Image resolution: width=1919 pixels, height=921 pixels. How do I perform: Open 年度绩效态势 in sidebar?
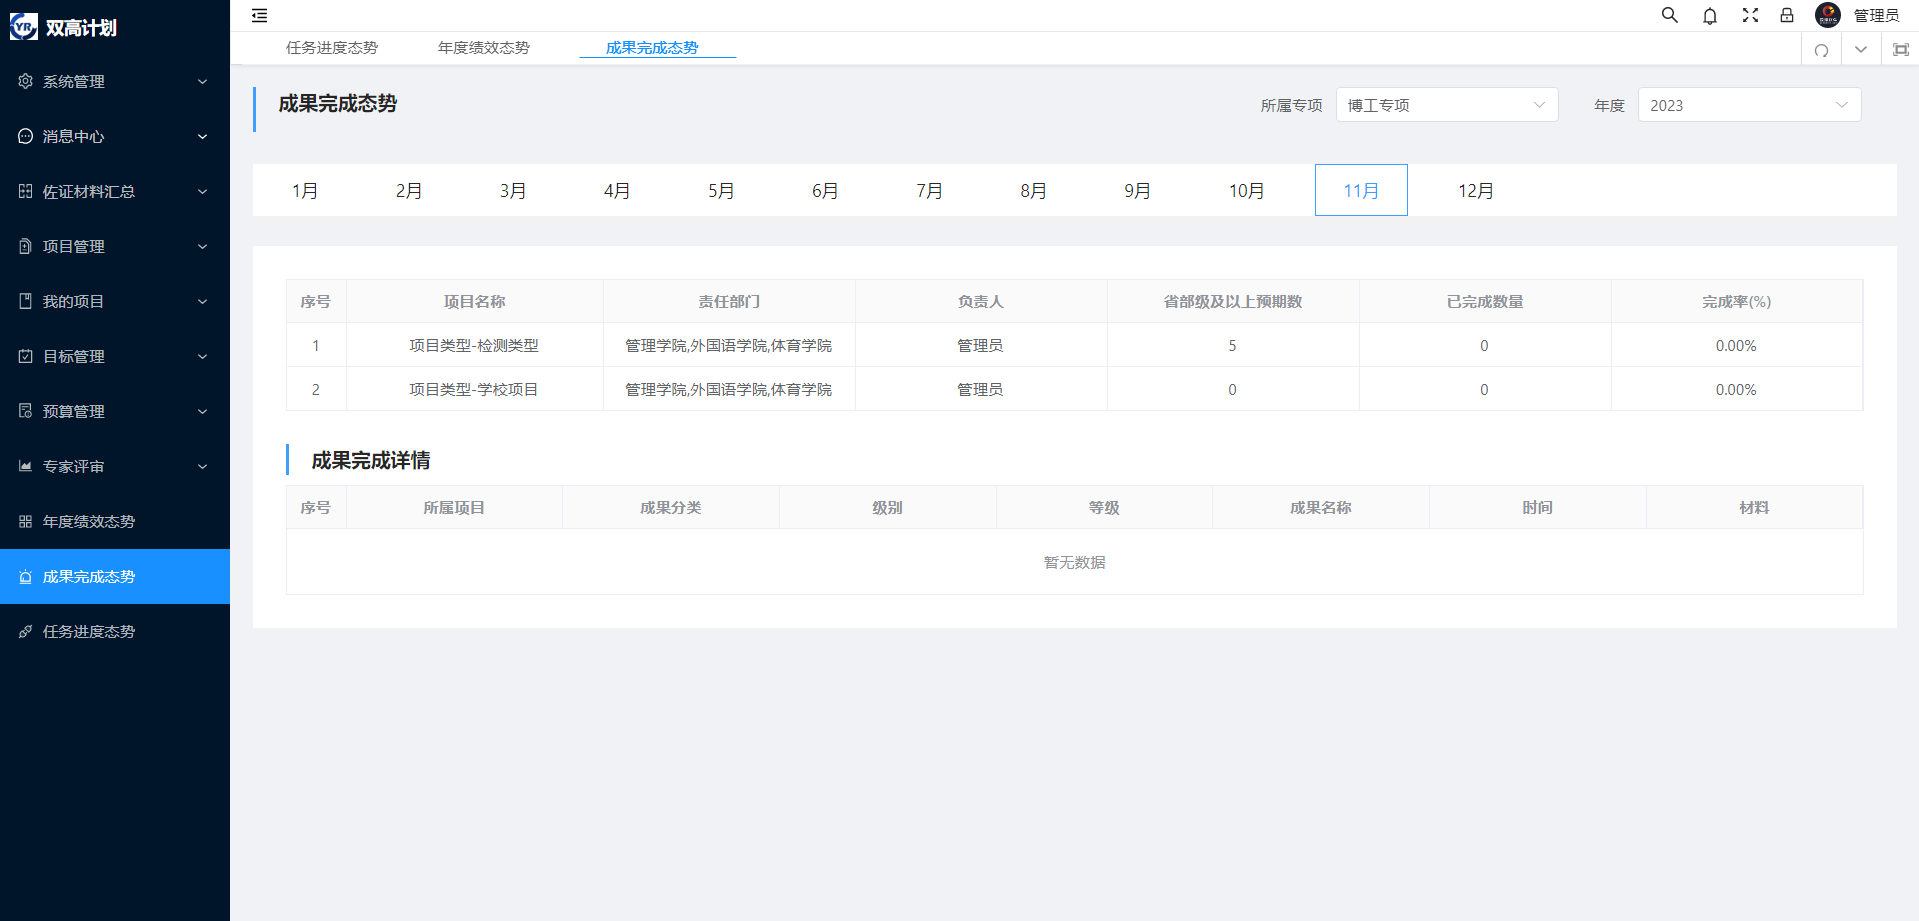pyautogui.click(x=115, y=521)
